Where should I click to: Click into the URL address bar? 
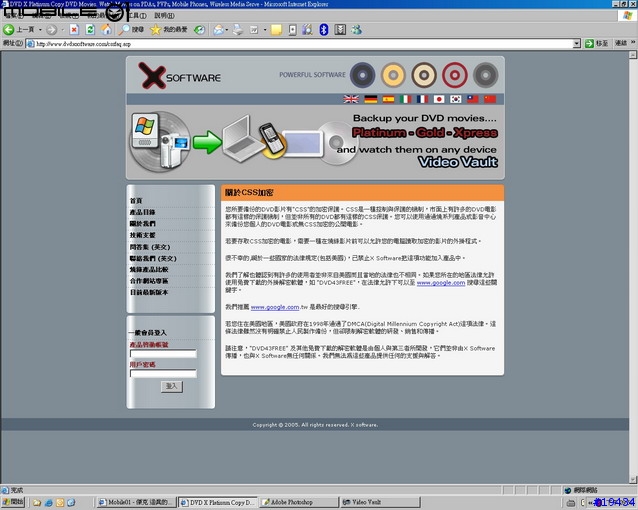point(299,44)
